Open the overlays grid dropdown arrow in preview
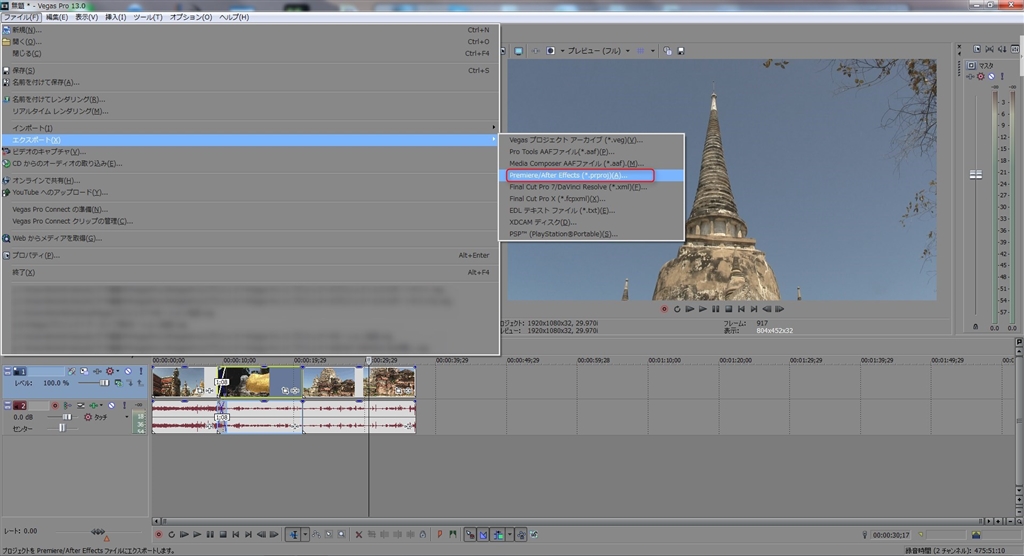 click(x=653, y=51)
